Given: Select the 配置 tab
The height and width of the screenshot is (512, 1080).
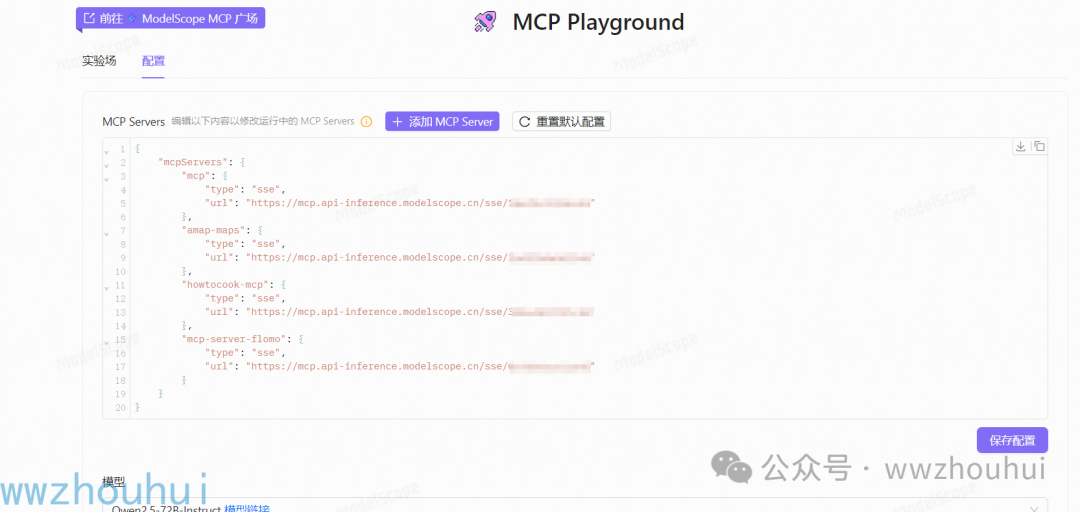Looking at the screenshot, I should (x=154, y=61).
